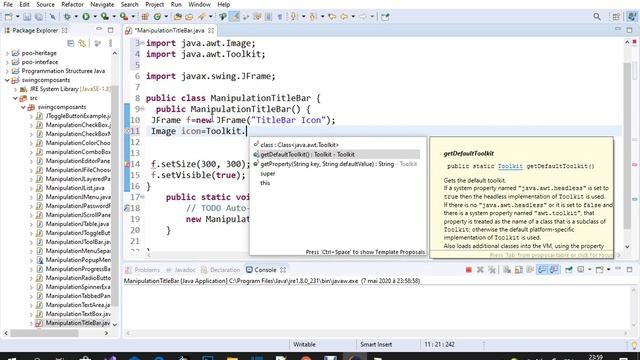Screen dimensions: 640x360
Task: Close the Console view tab
Action: point(283,270)
